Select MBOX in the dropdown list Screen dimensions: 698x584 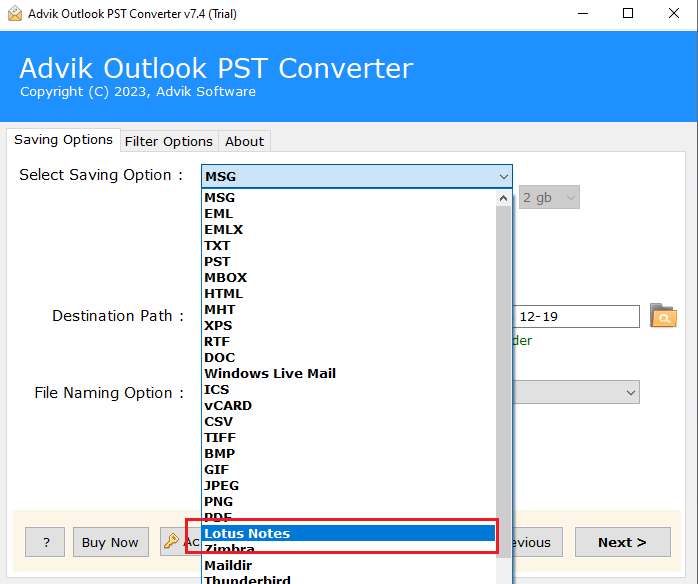click(349, 278)
